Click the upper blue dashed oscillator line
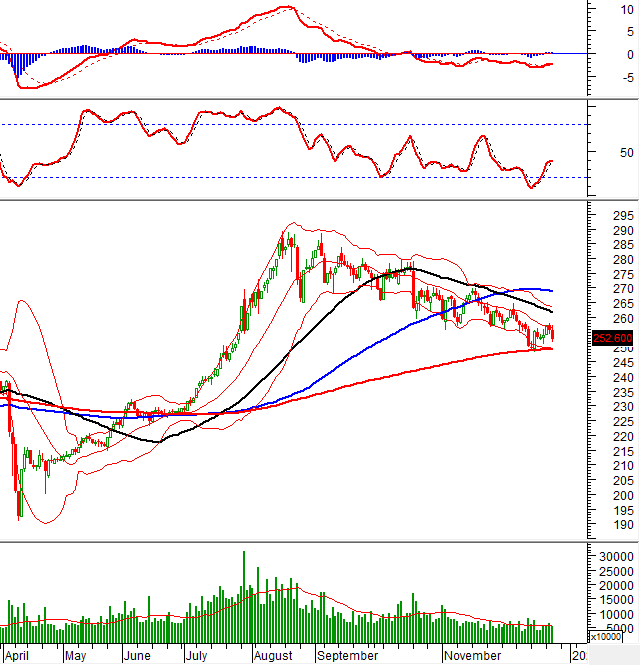The image size is (640, 665). [300, 124]
